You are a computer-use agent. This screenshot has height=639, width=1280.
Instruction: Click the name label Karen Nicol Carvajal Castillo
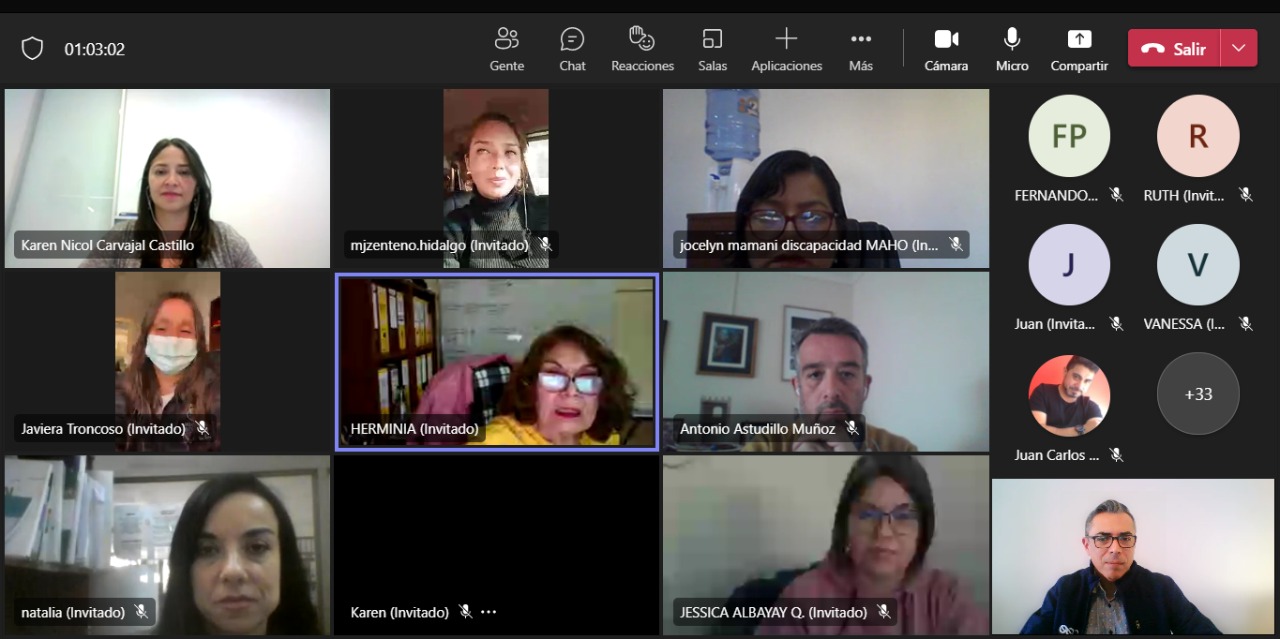pyautogui.click(x=108, y=245)
